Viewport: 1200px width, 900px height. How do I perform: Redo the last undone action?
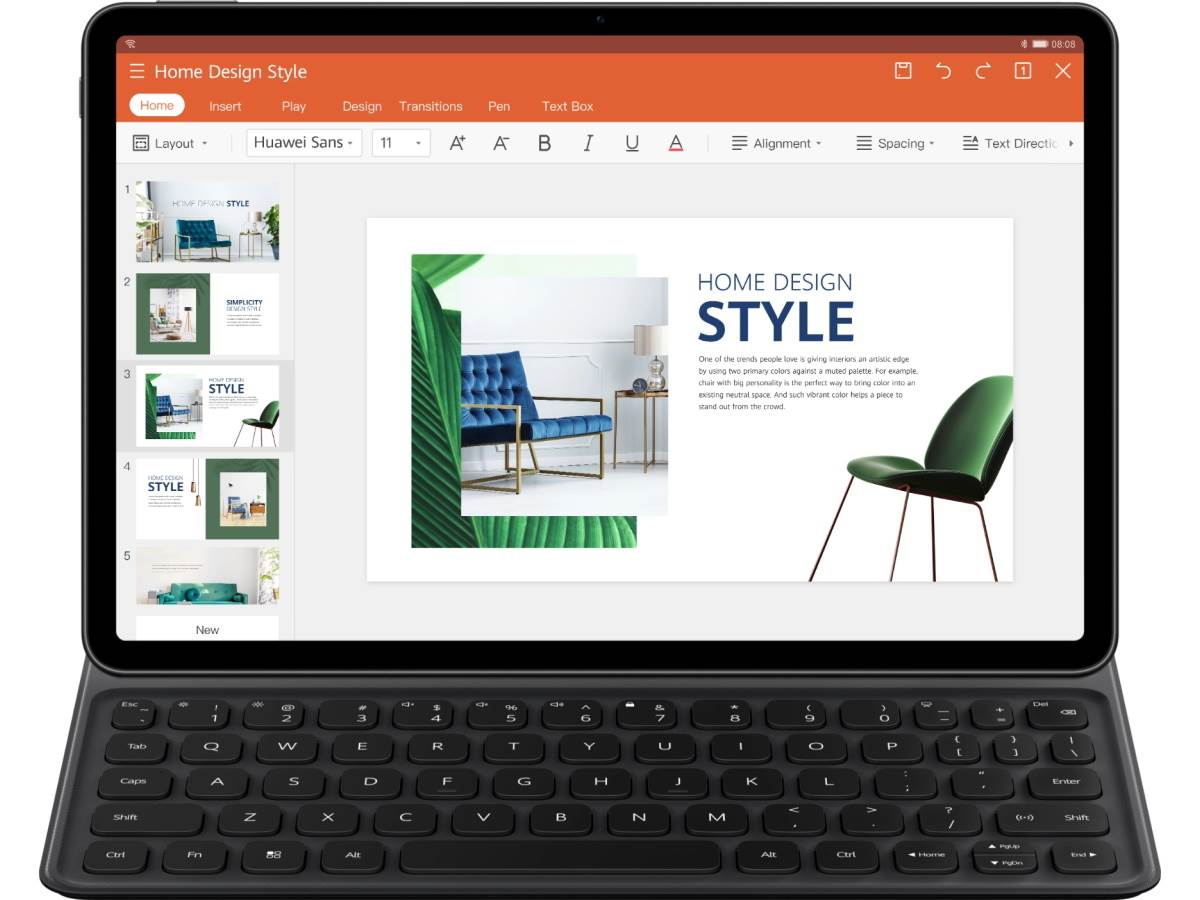[x=983, y=71]
